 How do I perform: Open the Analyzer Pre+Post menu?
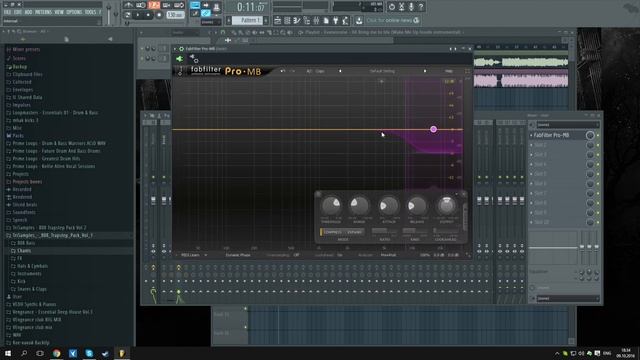coord(388,255)
